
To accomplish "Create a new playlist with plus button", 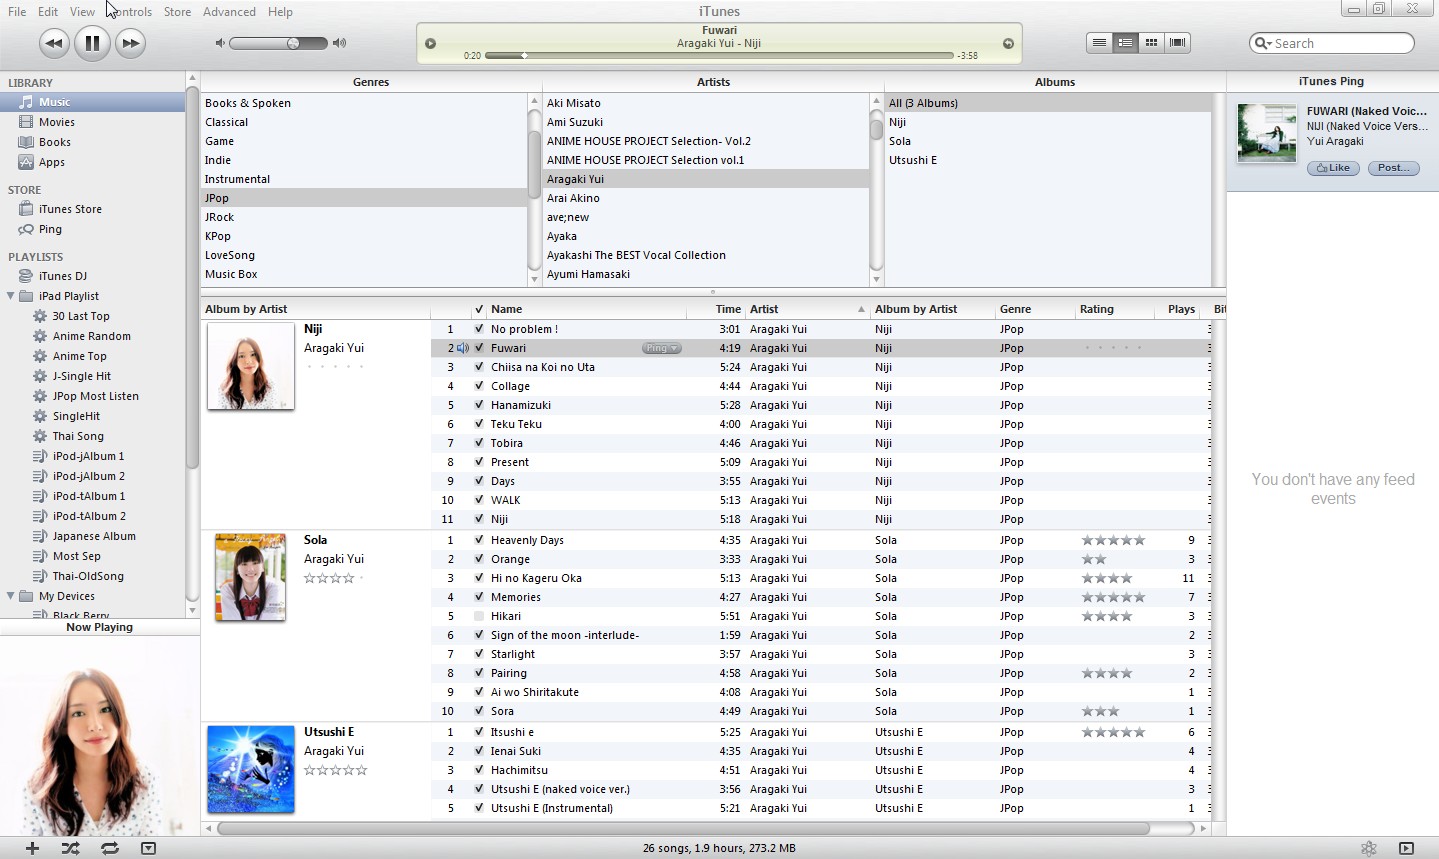I will click(32, 848).
